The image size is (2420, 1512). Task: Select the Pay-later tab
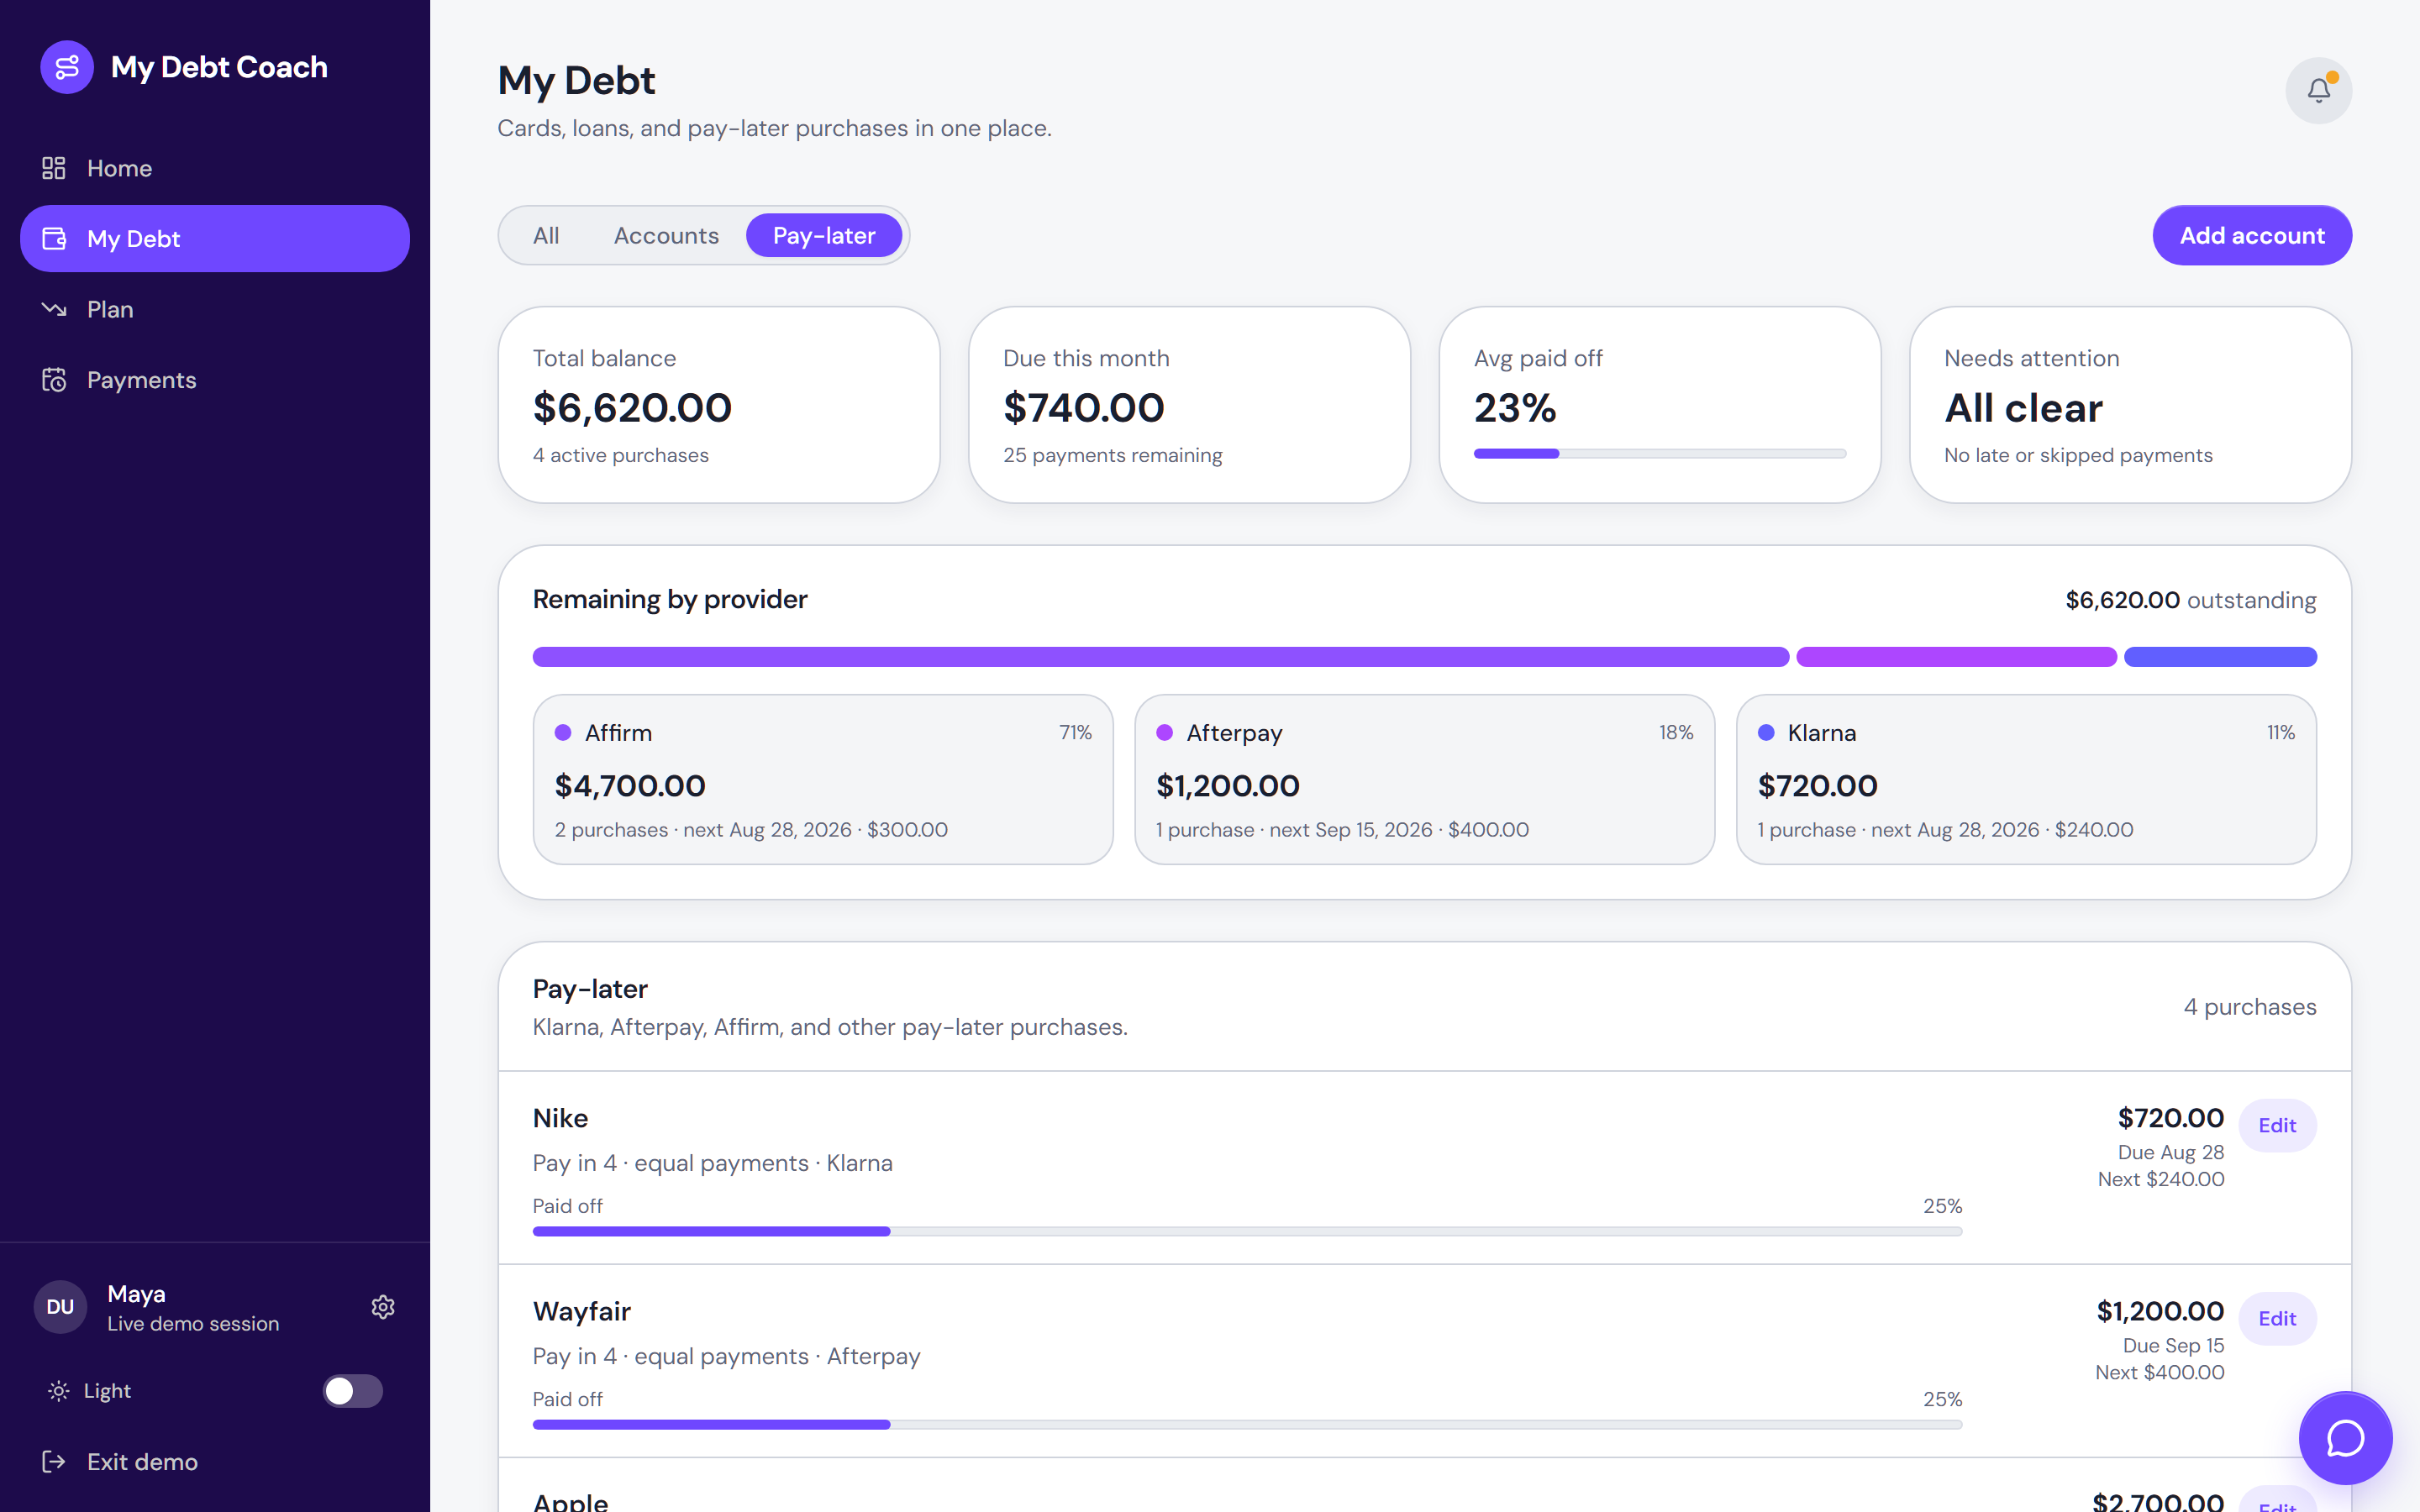pyautogui.click(x=824, y=236)
